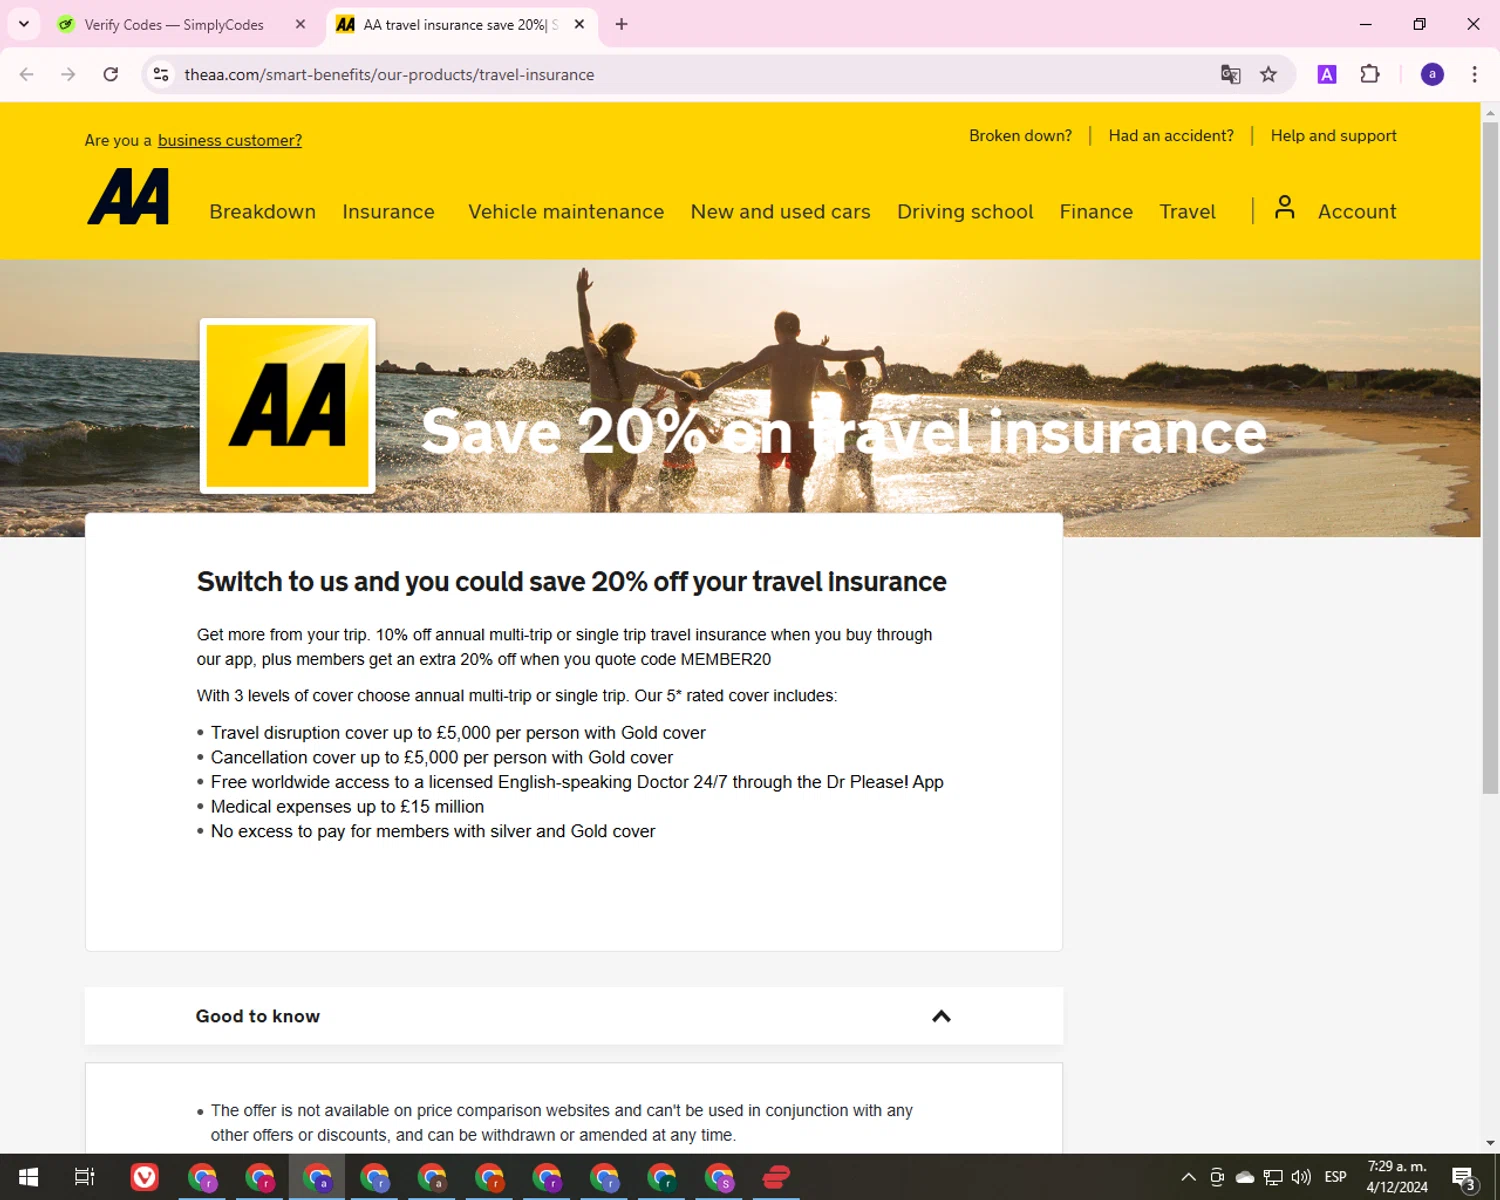Go back to previous page
The width and height of the screenshot is (1500, 1200).
(x=27, y=75)
